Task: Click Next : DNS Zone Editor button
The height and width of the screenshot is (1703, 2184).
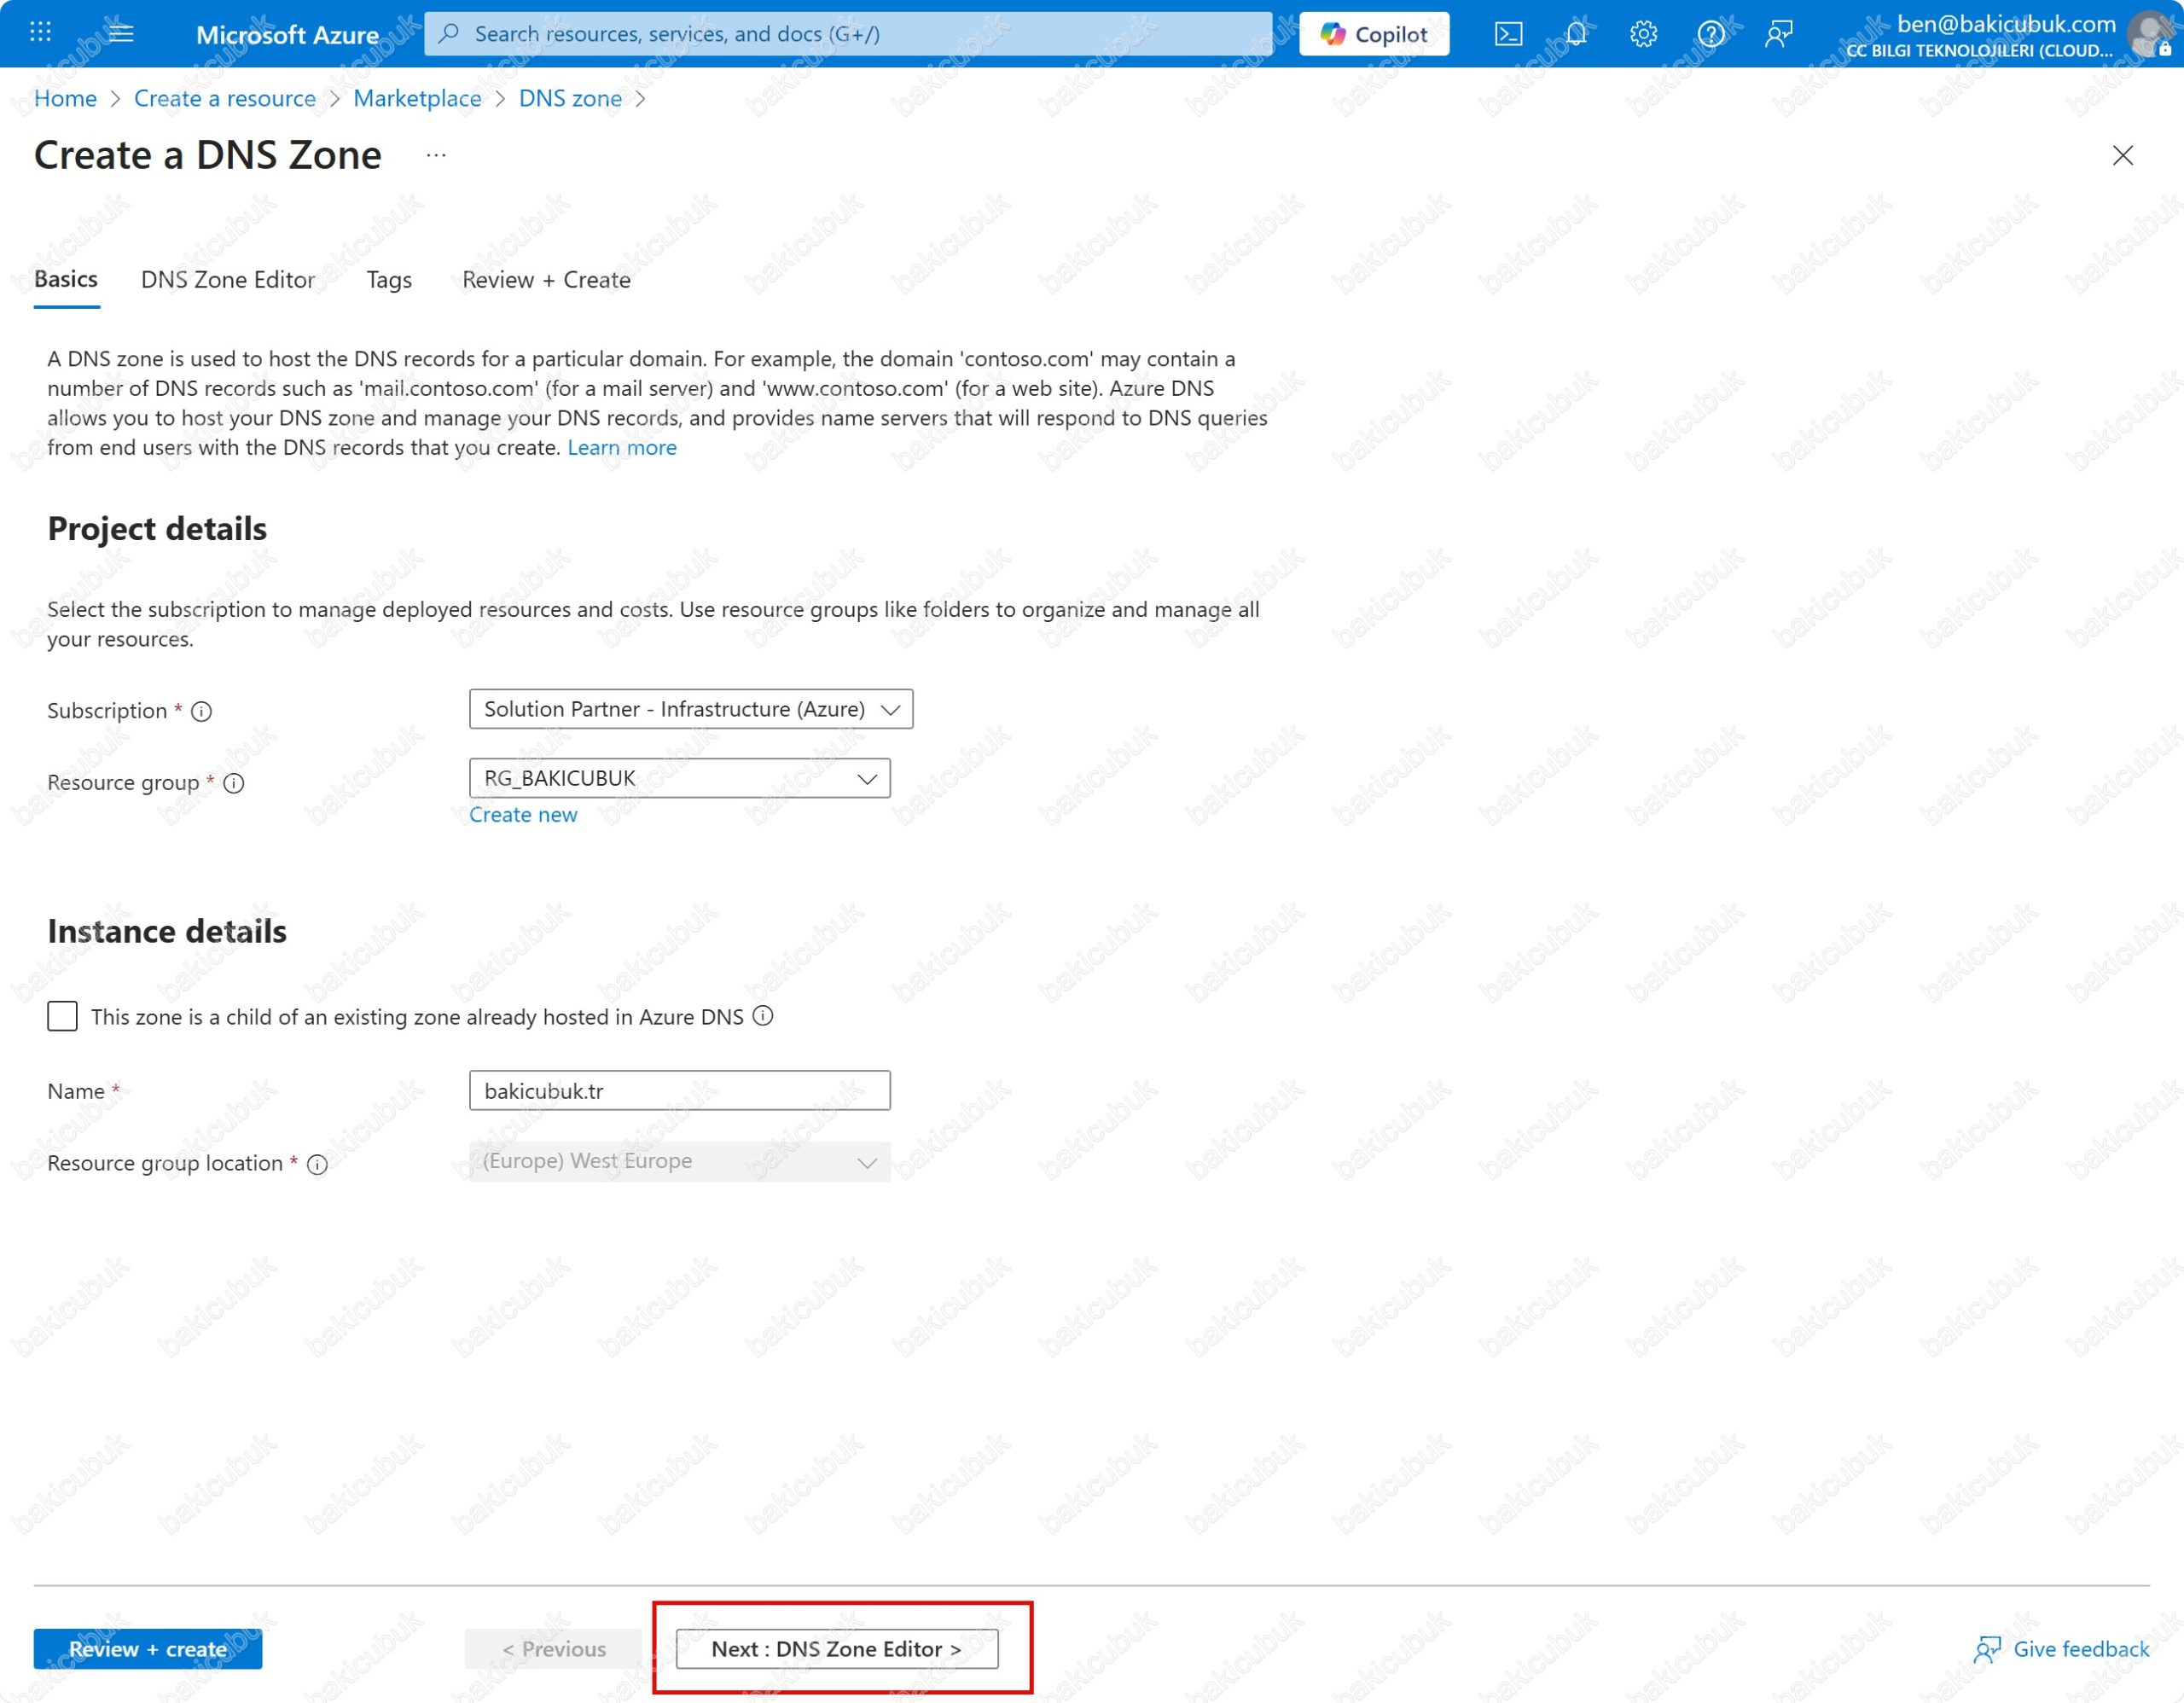Action: point(836,1648)
